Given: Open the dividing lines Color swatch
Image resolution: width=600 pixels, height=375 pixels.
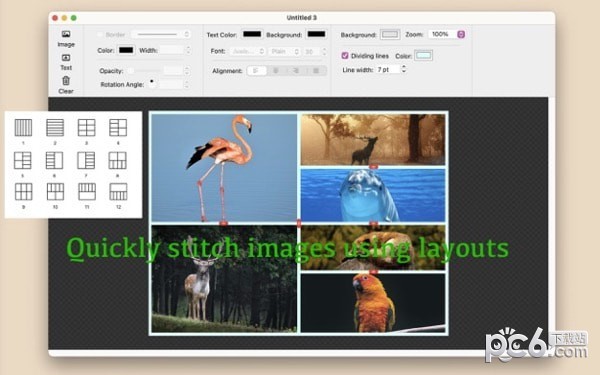Looking at the screenshot, I should (423, 55).
